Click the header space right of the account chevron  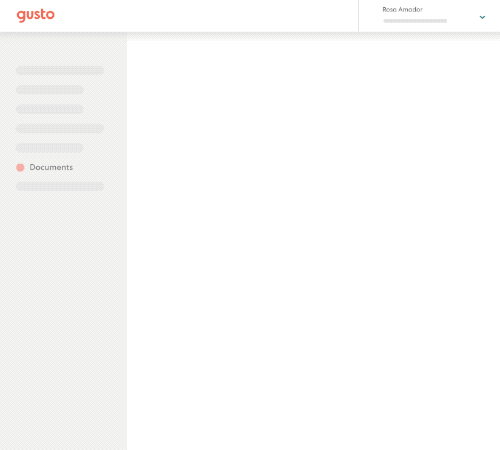(493, 16)
